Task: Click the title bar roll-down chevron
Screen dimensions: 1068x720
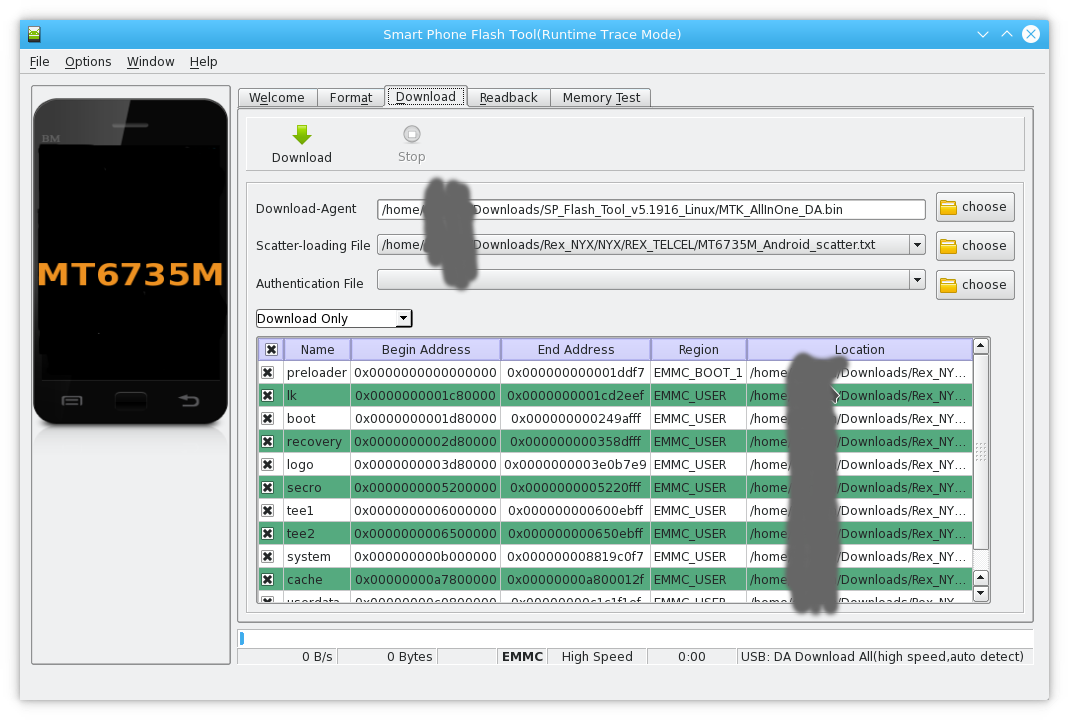Action: tap(982, 34)
